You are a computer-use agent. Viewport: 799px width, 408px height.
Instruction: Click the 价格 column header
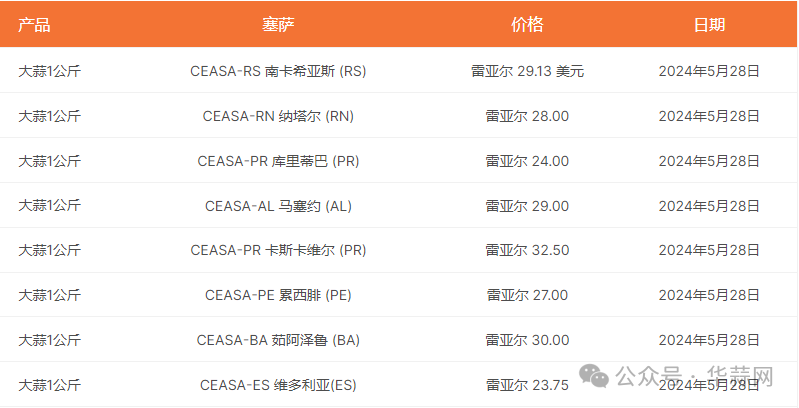click(x=527, y=24)
